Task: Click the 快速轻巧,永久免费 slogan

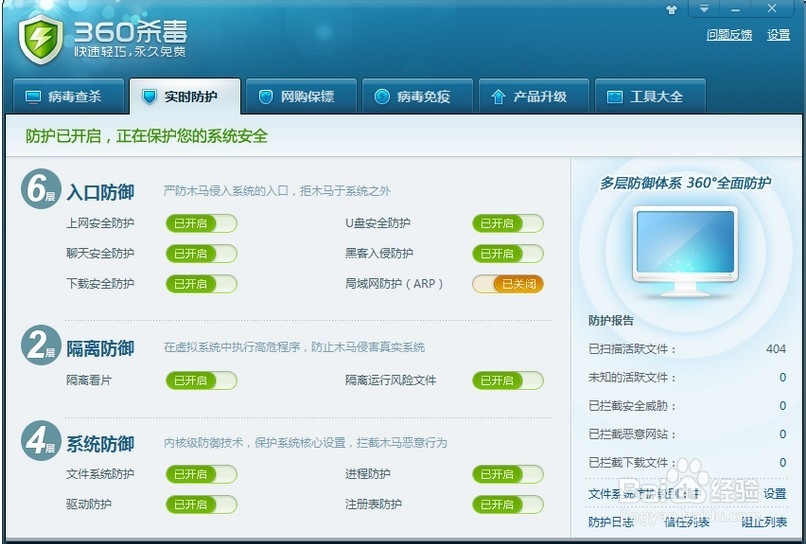Action: 130,52
